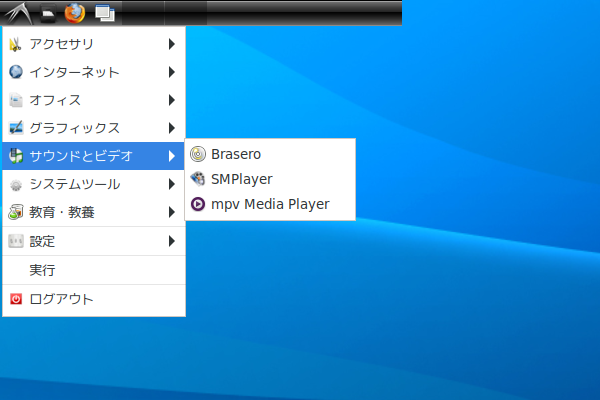Open the システムツール menu category
Viewport: 600px width, 400px height.
[94, 184]
